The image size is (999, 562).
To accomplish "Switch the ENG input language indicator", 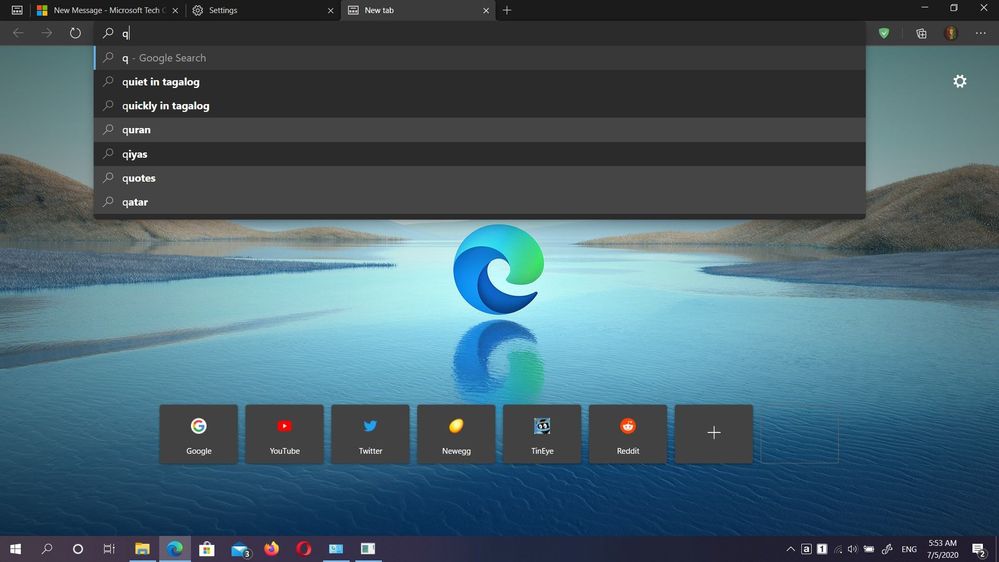I will 909,549.
